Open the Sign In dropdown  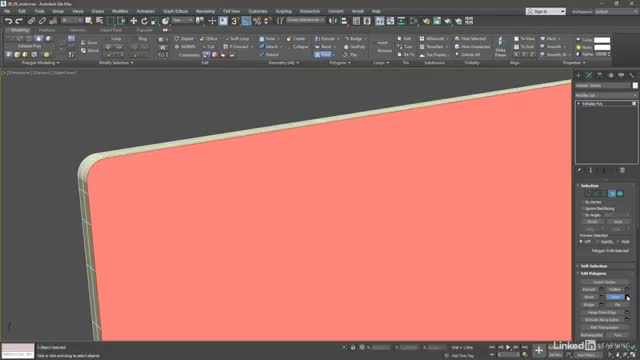pos(546,11)
